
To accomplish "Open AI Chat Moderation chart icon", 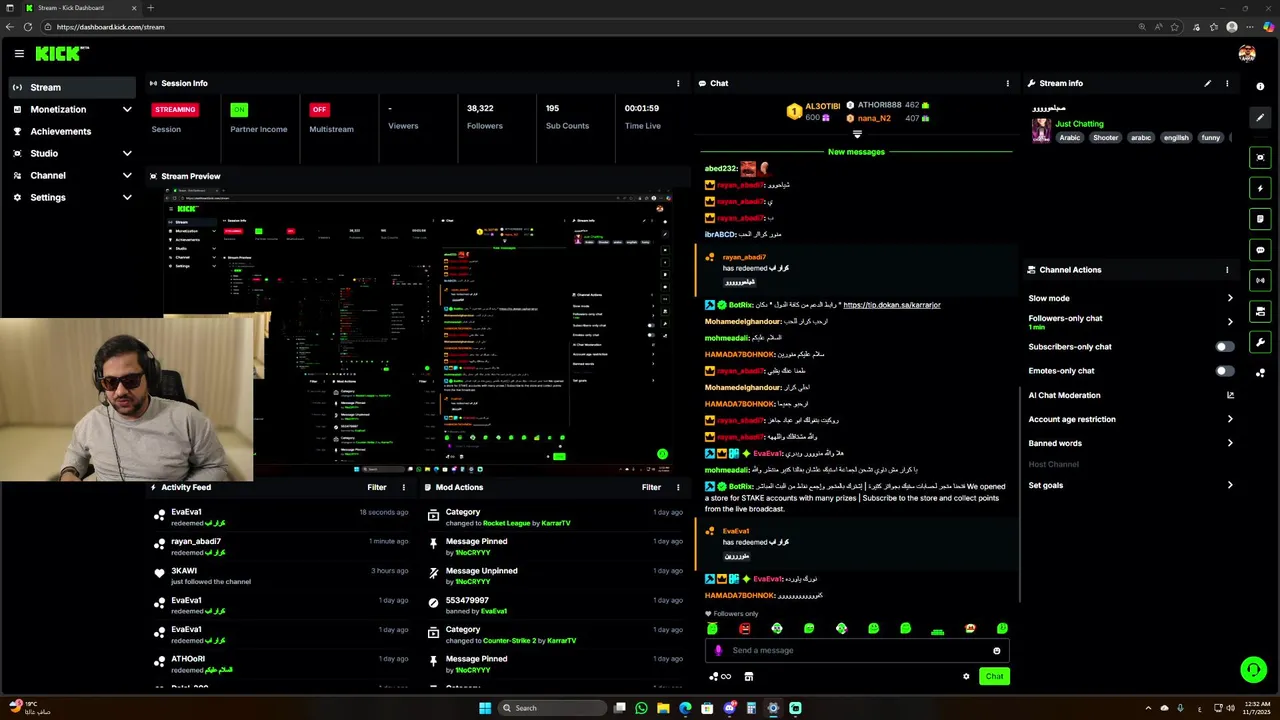I will (x=1230, y=395).
